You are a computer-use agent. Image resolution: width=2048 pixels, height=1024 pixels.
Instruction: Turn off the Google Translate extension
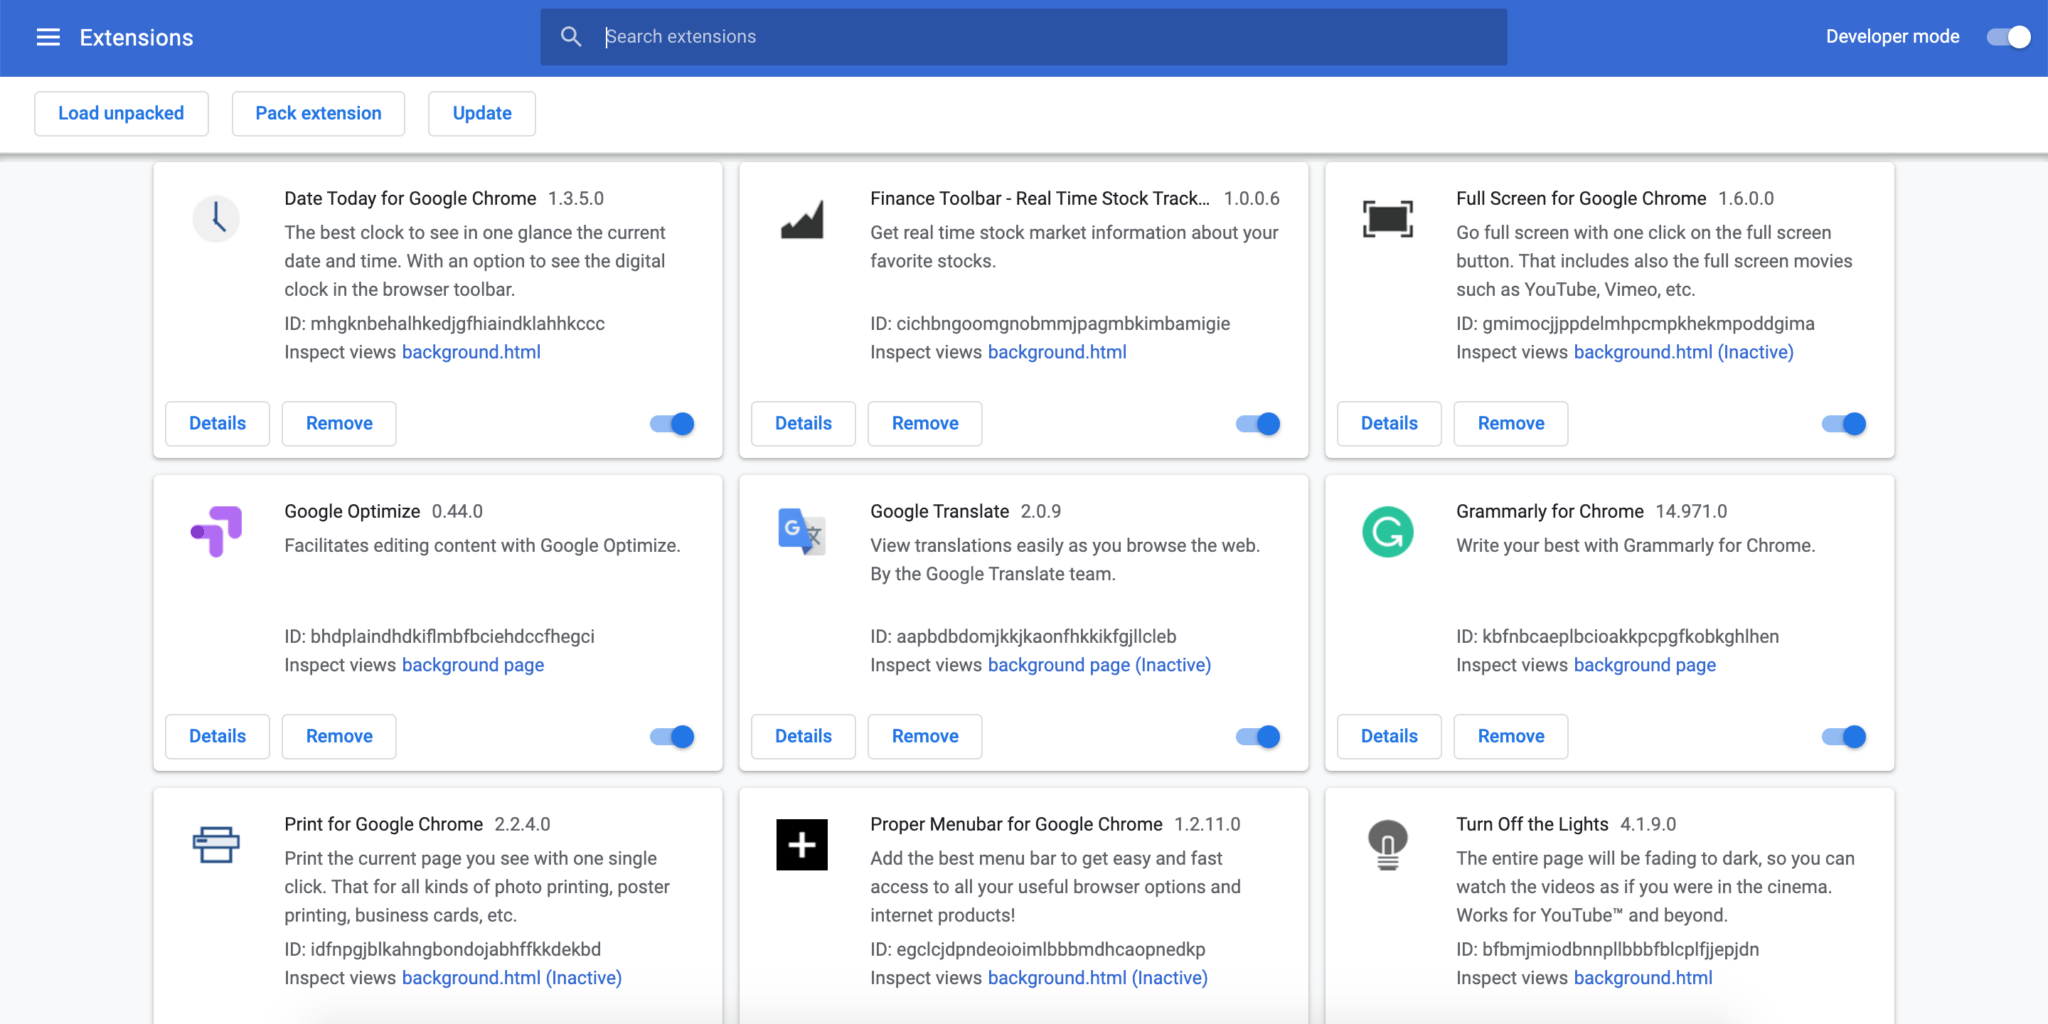tap(1257, 736)
